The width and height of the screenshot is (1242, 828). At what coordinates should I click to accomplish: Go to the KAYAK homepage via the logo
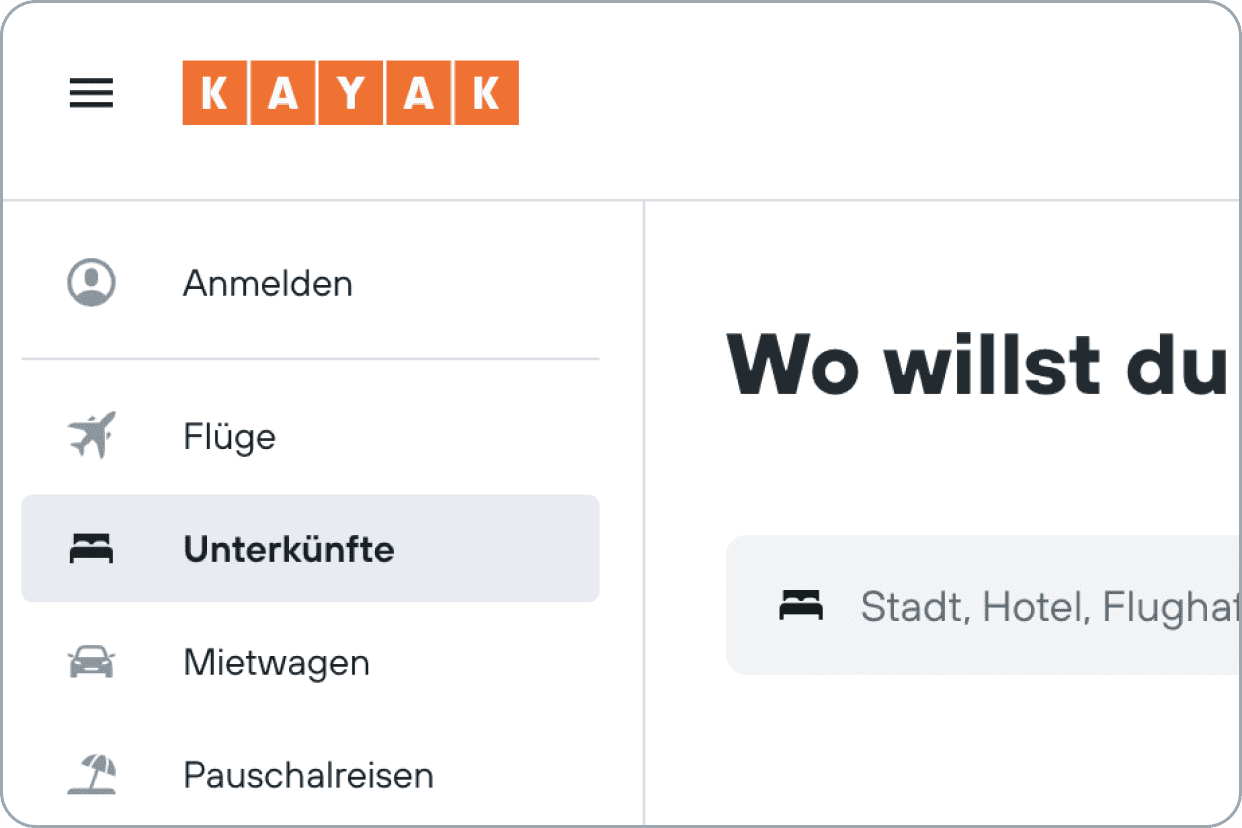(x=350, y=93)
